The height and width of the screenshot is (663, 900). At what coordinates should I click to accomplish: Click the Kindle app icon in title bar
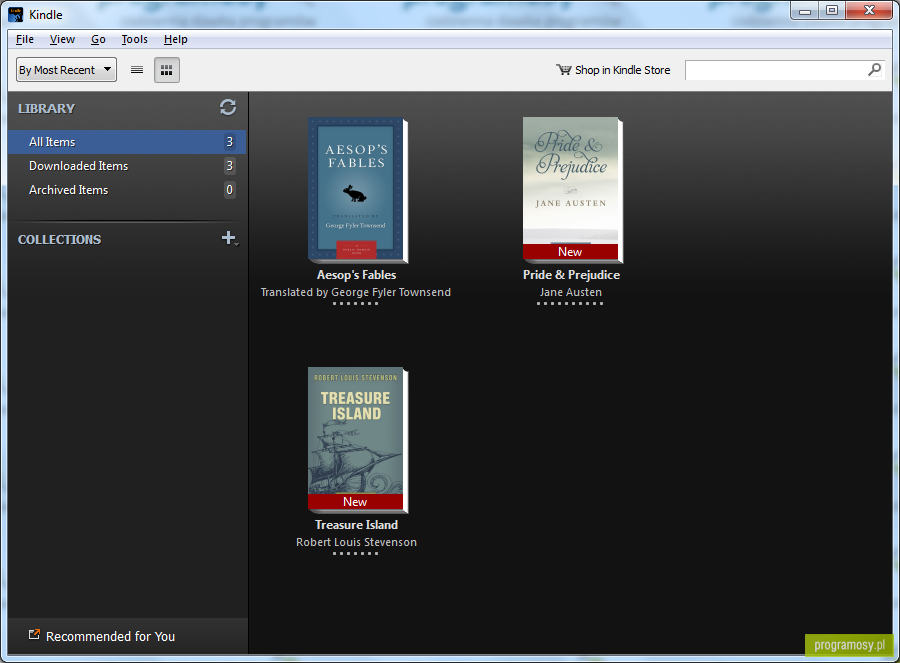15,14
